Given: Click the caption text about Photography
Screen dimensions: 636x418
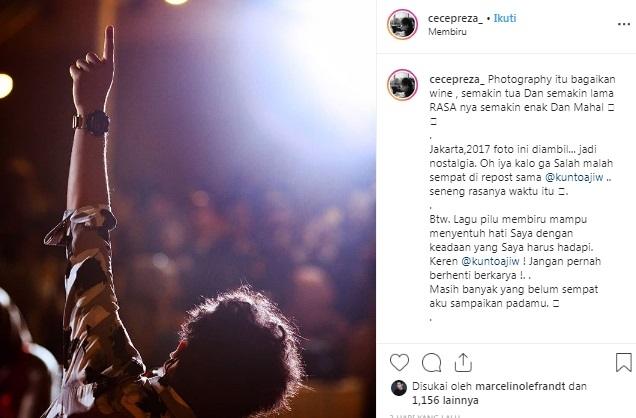Looking at the screenshot, I should 522,93.
